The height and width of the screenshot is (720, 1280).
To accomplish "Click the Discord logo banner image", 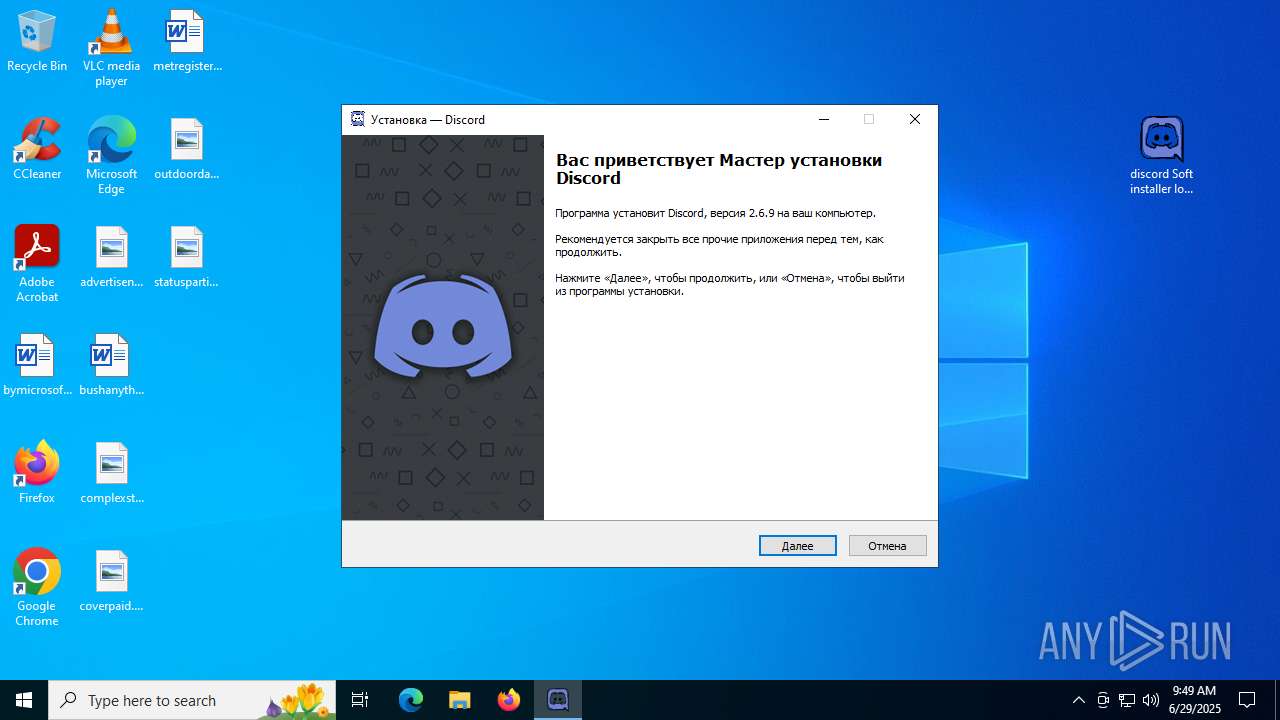I will tap(443, 328).
